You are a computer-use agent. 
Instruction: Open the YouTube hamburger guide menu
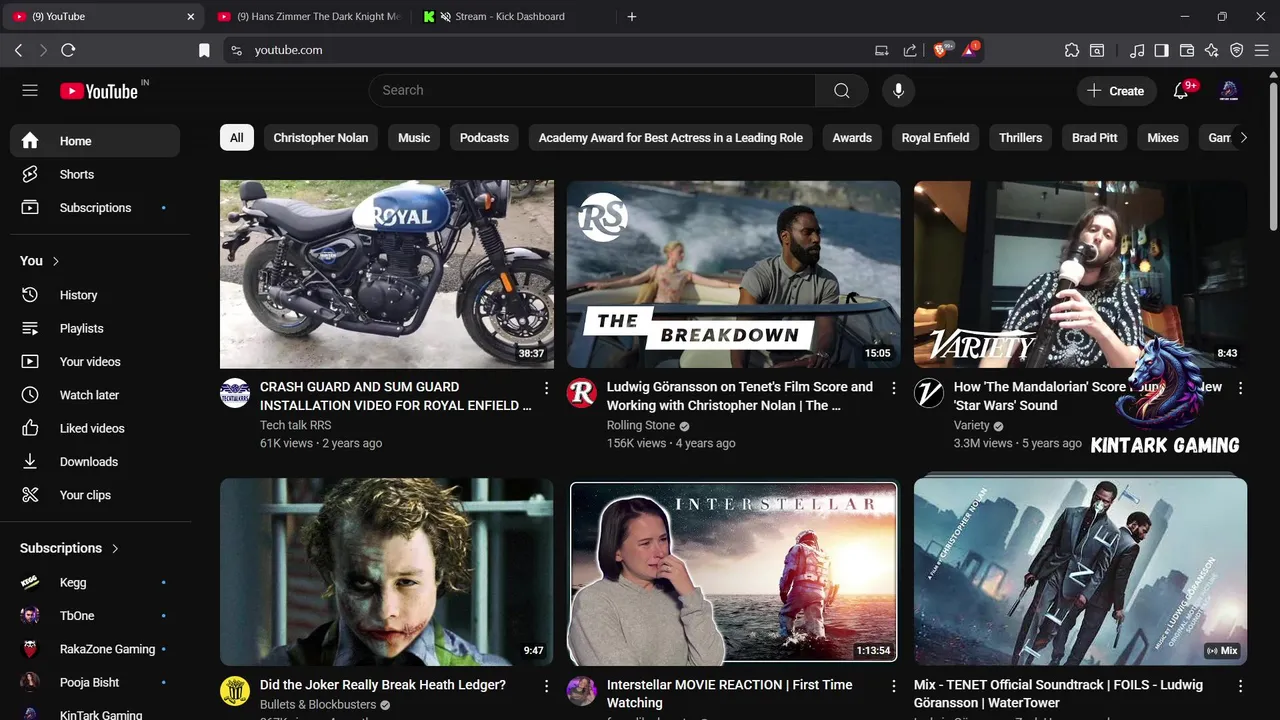coord(30,90)
